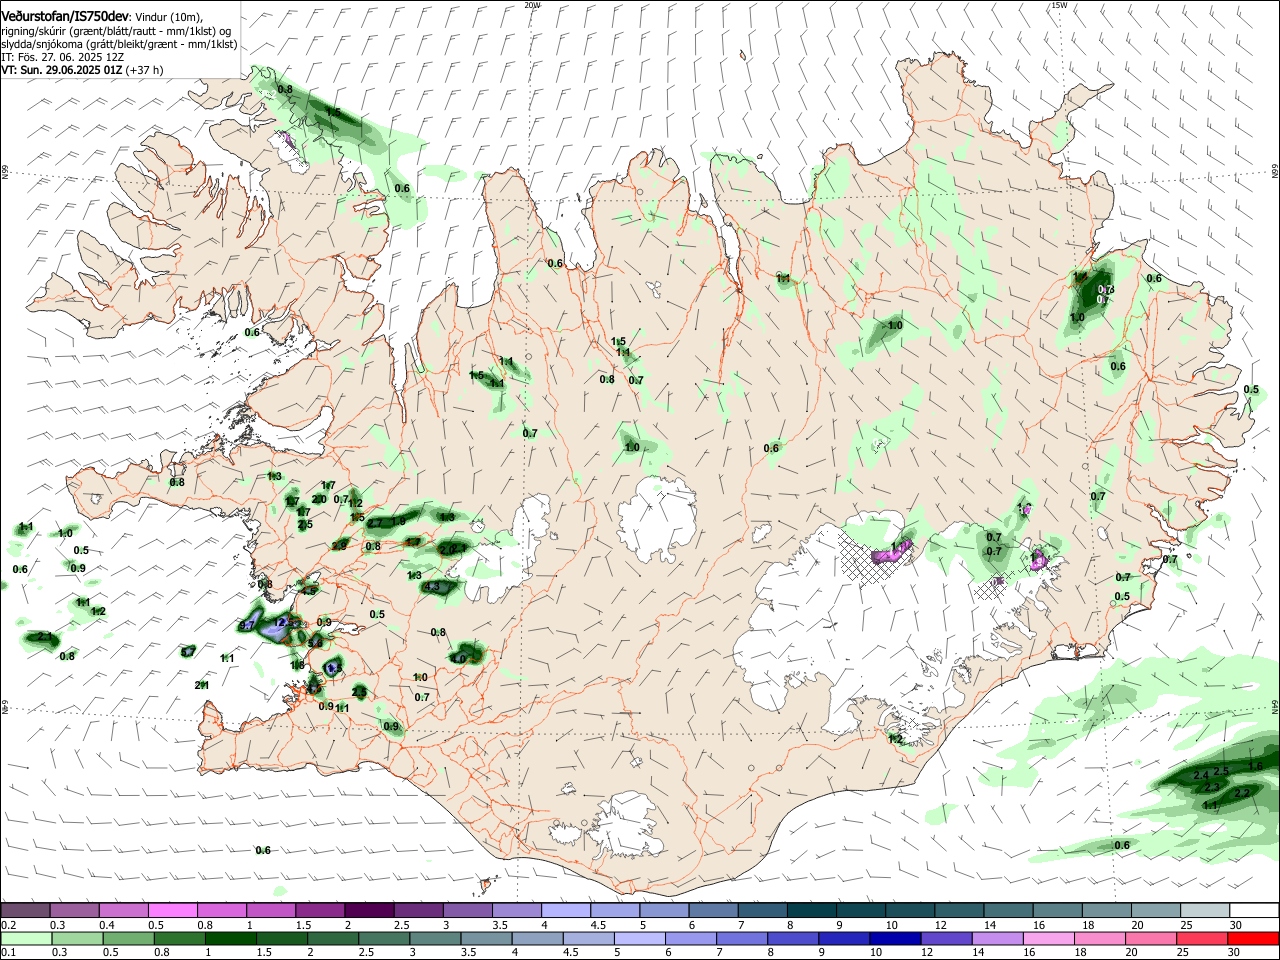
Task: Click the '0.2' label on the snow scale
Action: coord(8,925)
